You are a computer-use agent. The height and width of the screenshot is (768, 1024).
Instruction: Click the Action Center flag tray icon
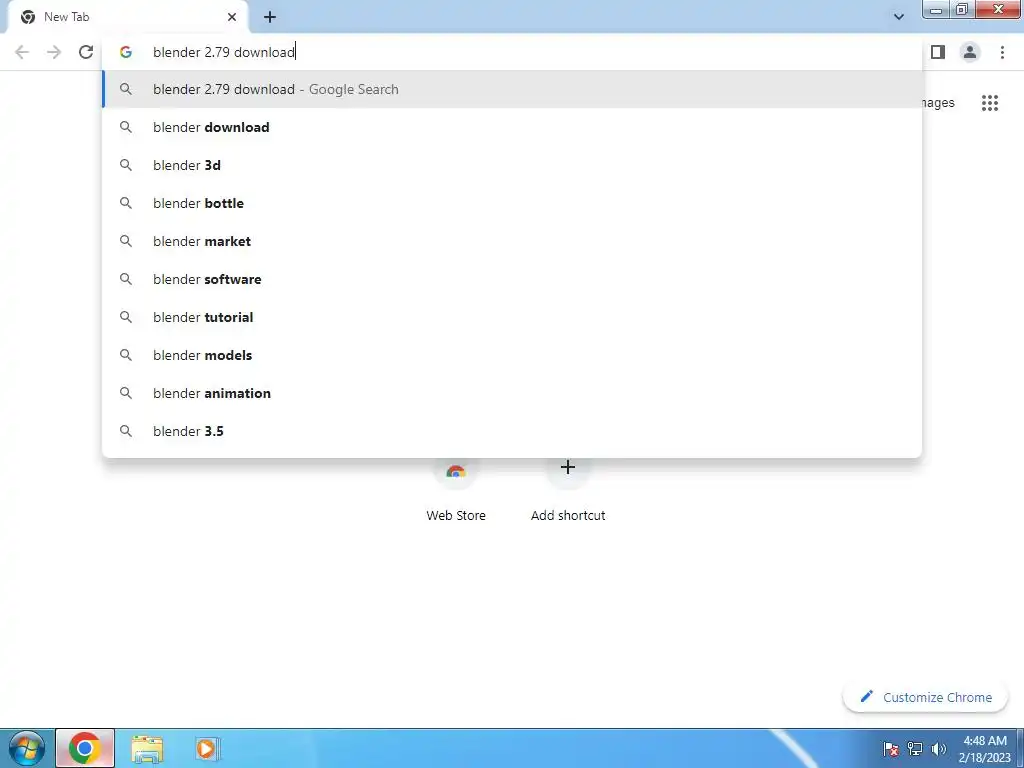tap(891, 749)
